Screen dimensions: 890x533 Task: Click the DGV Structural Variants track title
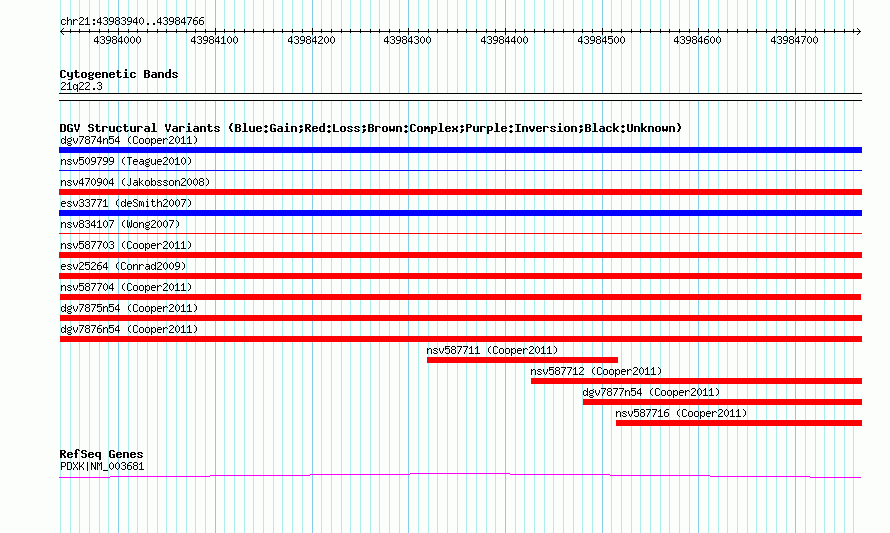(x=371, y=128)
